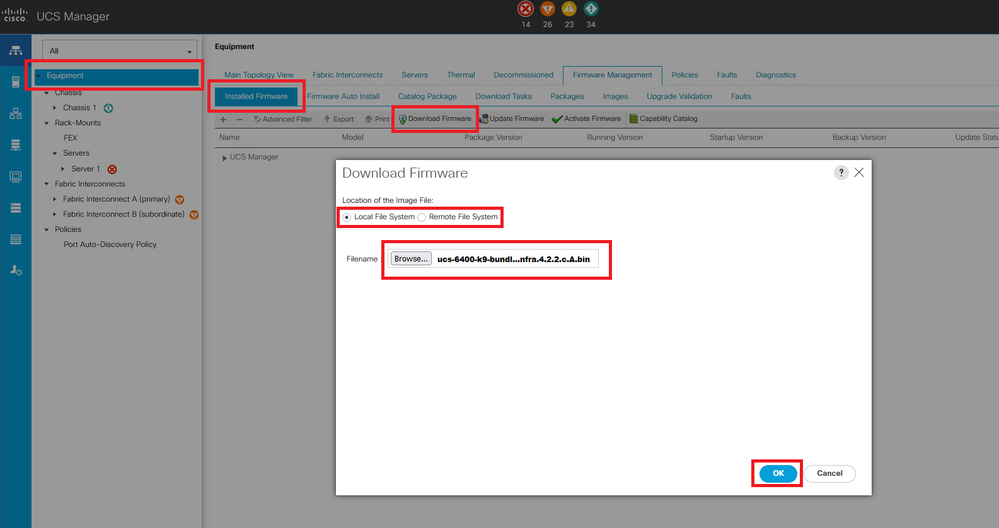Screen dimensions: 999x528
Task: Click Print in the toolbar
Action: (x=377, y=119)
